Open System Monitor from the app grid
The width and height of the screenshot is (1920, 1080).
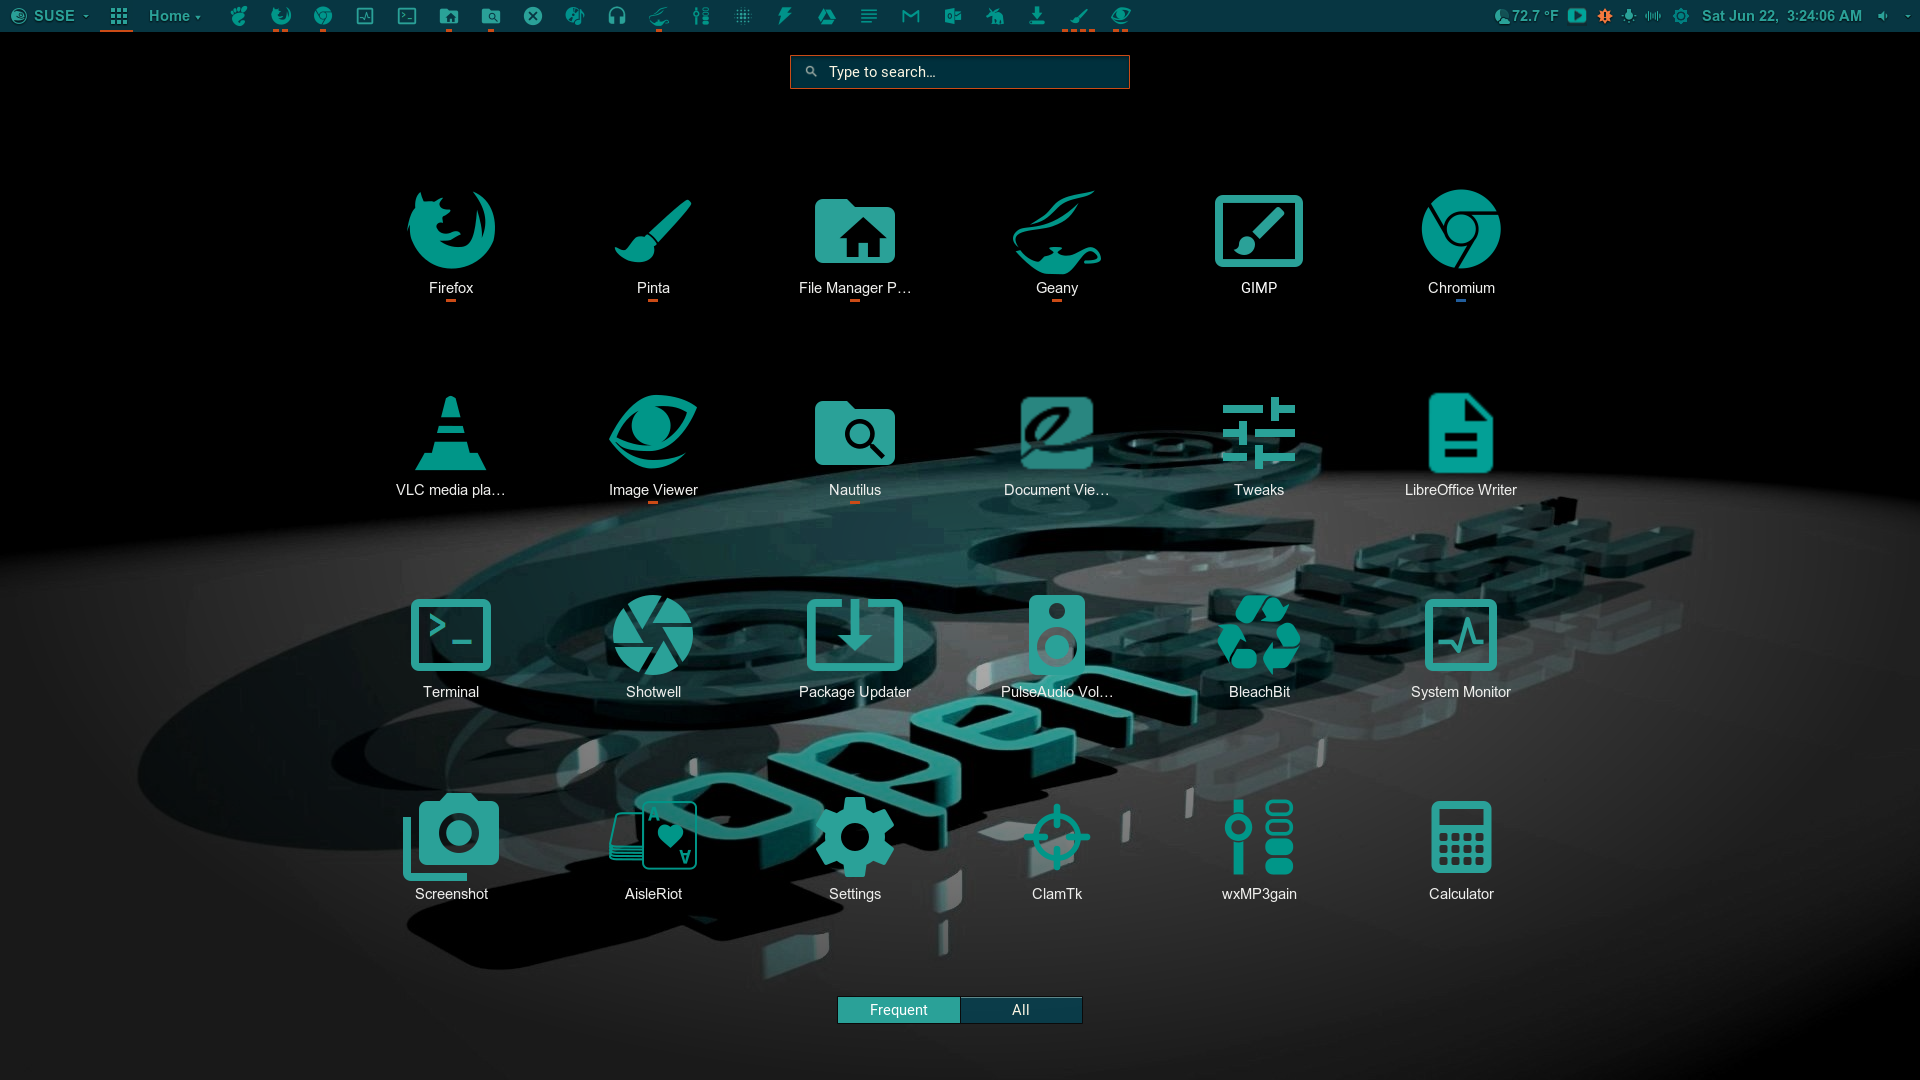[x=1461, y=647]
